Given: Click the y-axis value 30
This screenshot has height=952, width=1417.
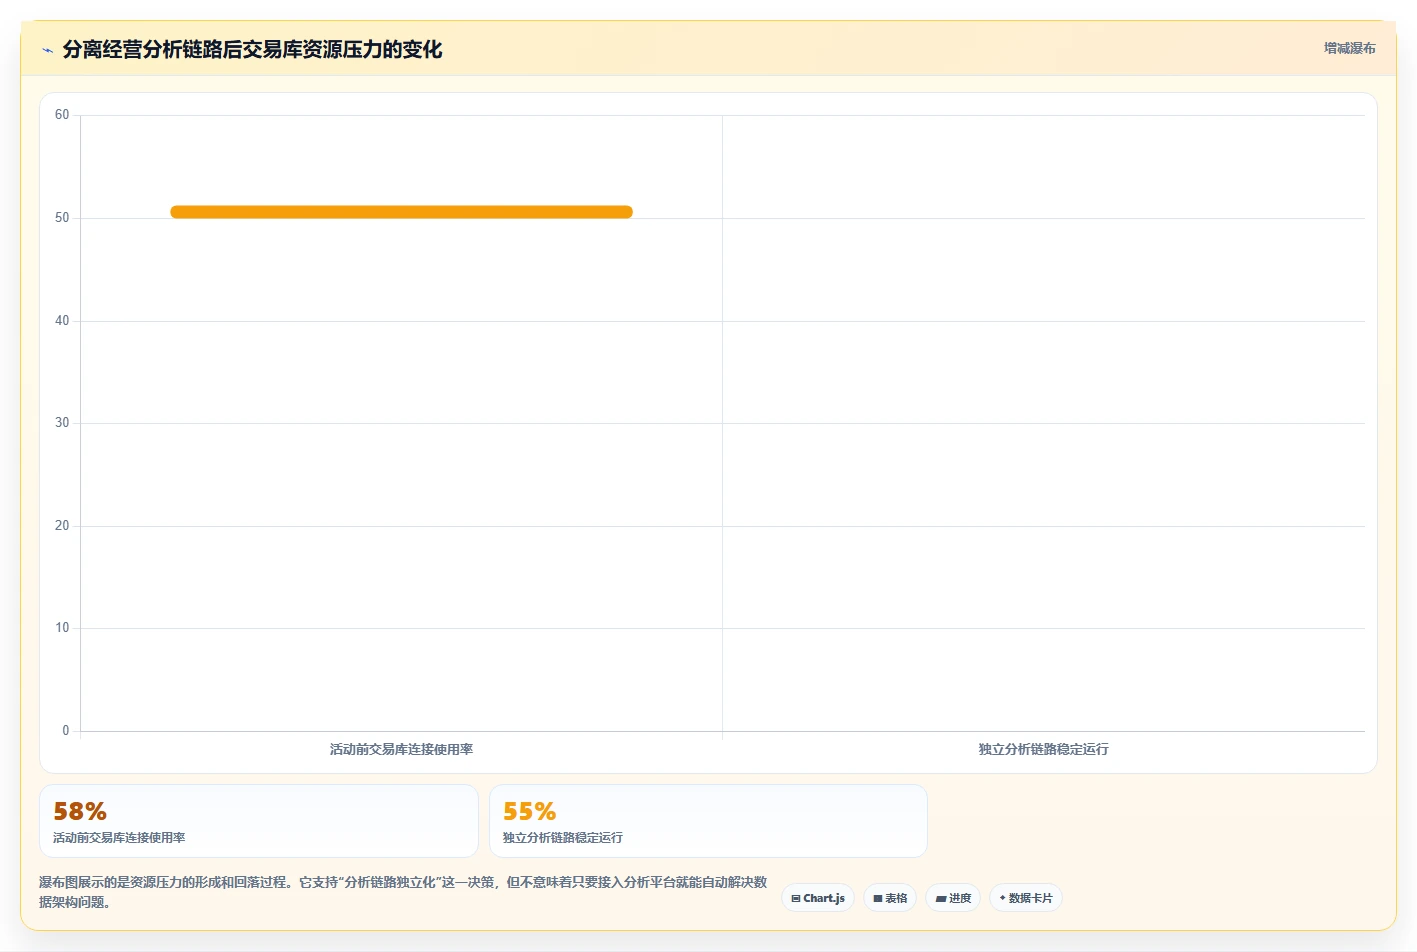Looking at the screenshot, I should click(62, 423).
